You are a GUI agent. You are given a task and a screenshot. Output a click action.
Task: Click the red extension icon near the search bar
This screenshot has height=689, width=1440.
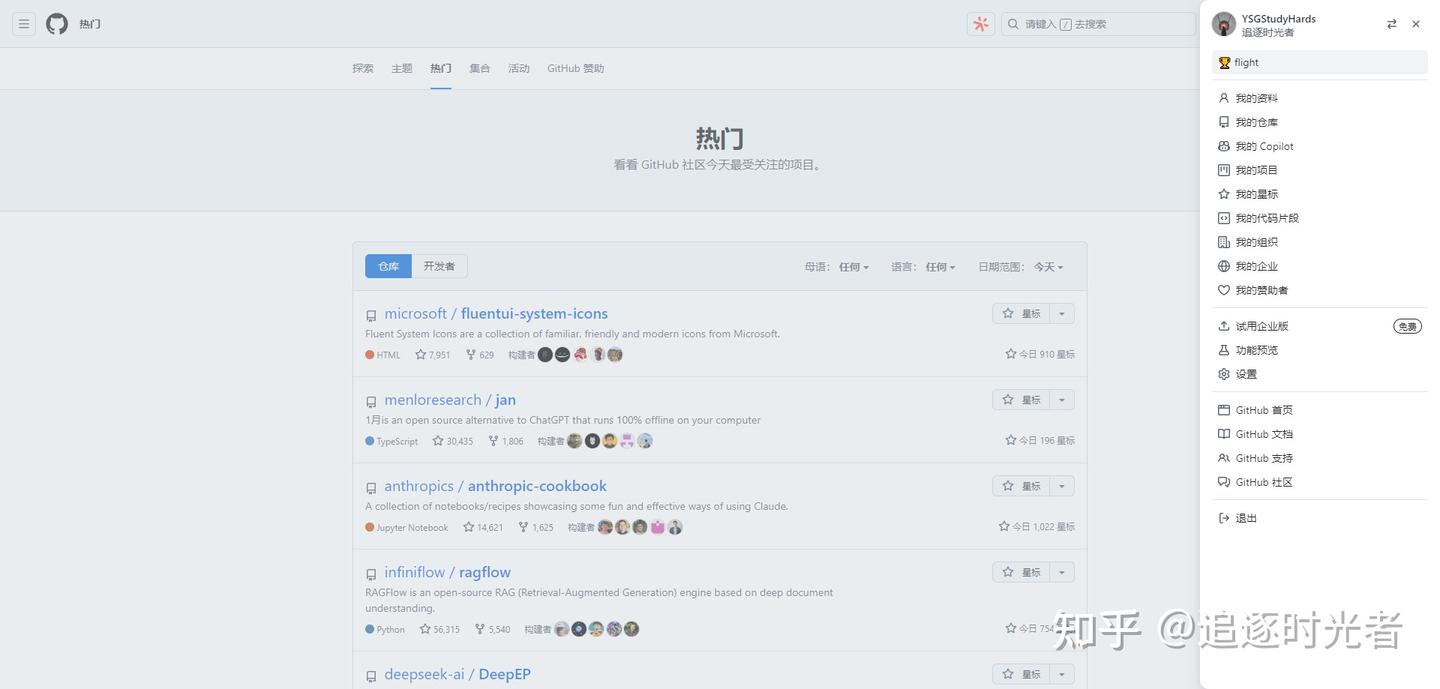[x=981, y=22]
